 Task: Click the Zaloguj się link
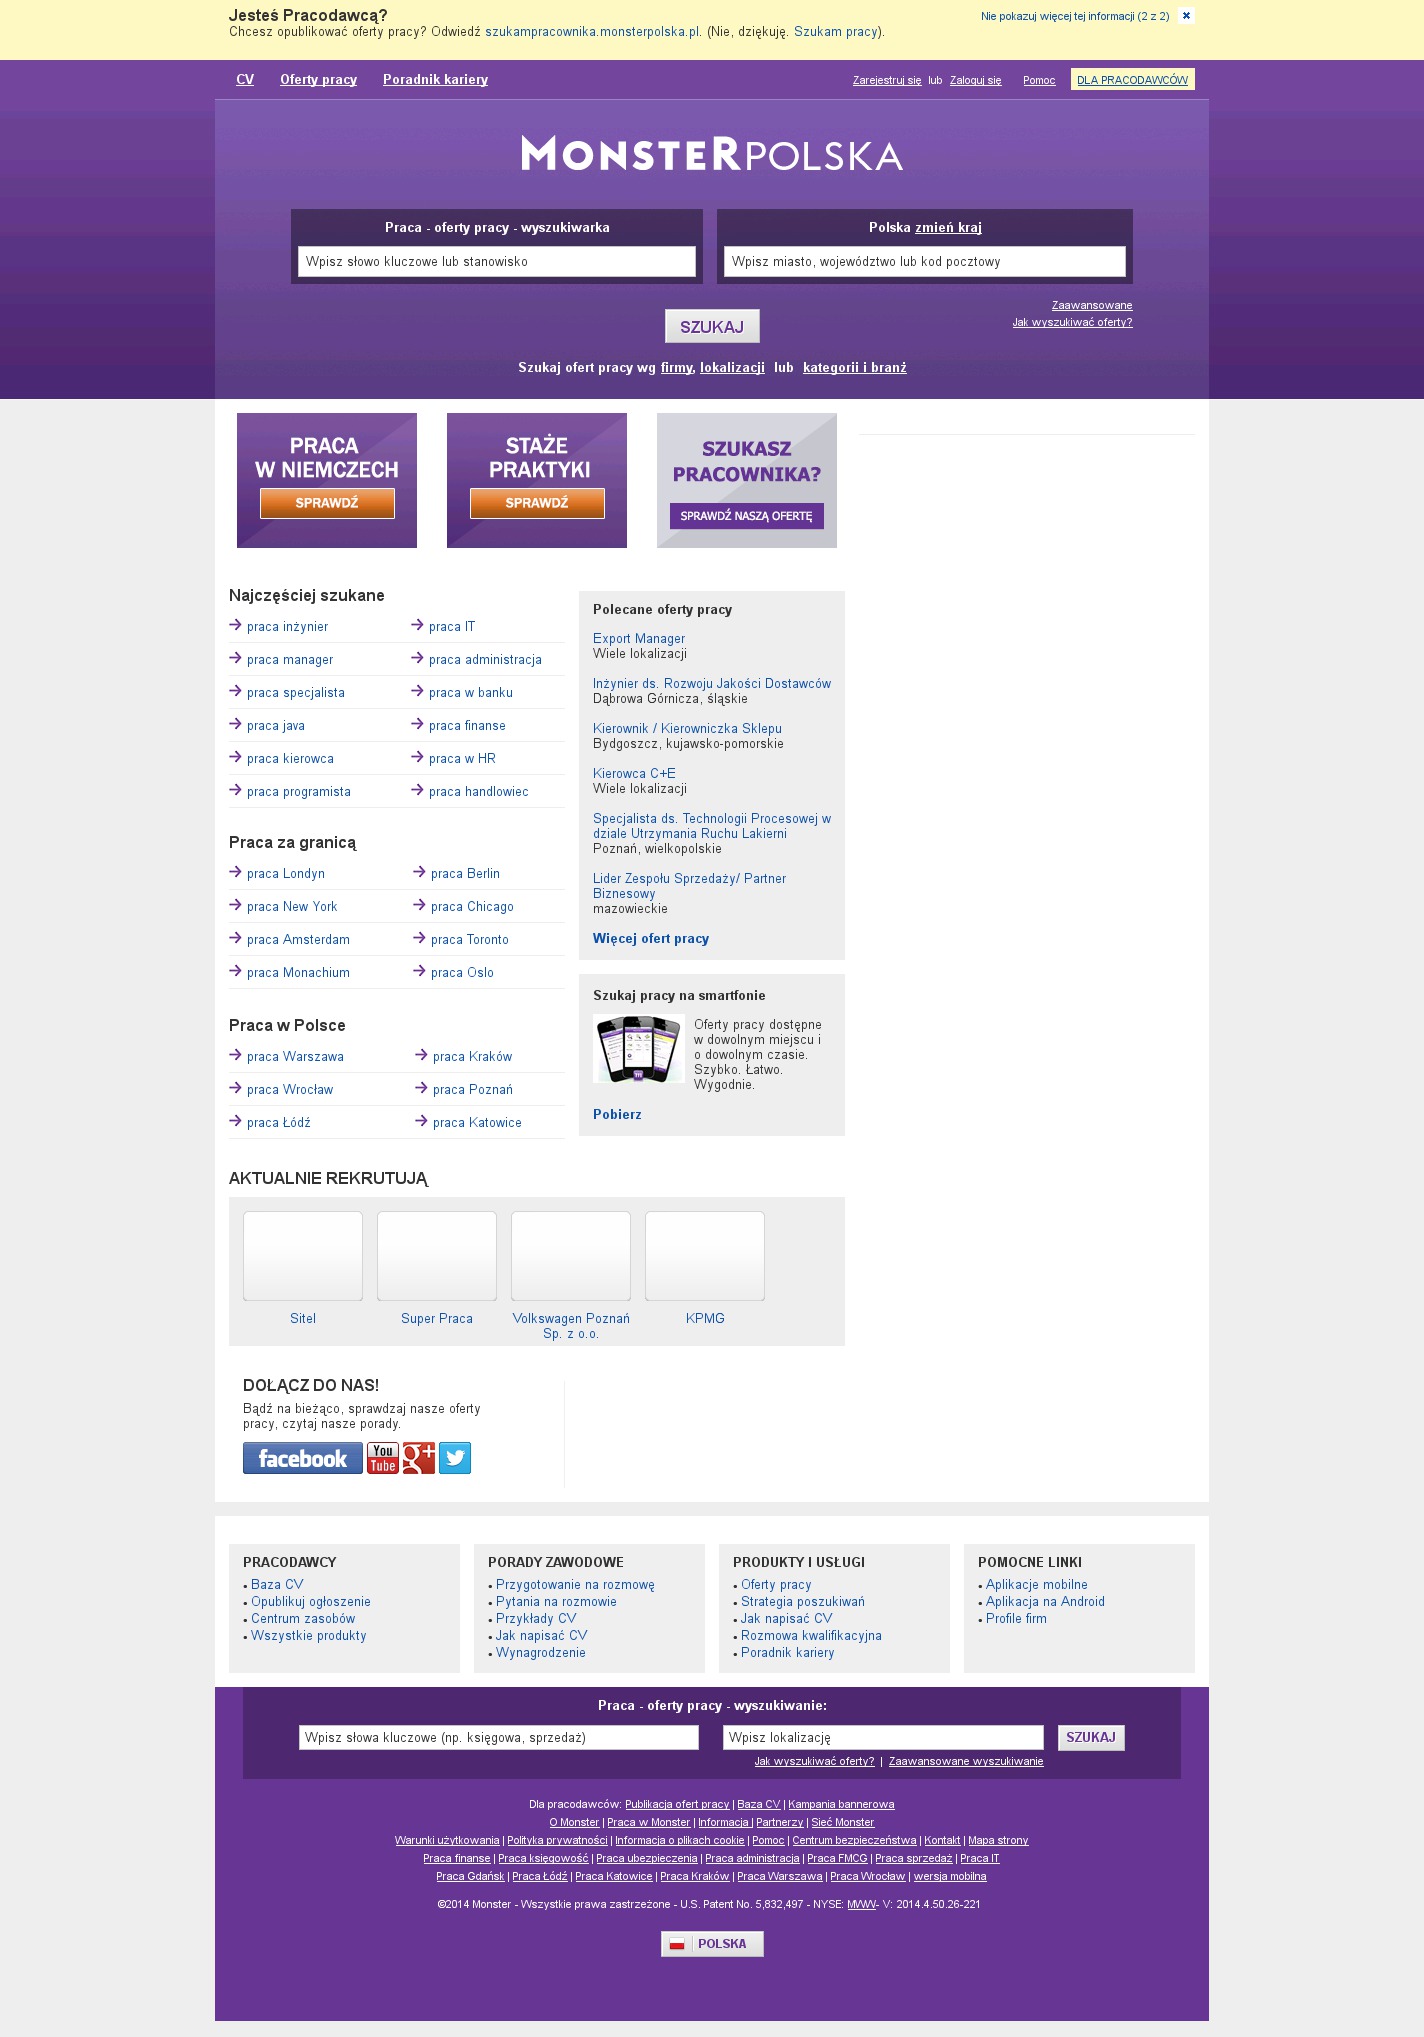tap(975, 81)
